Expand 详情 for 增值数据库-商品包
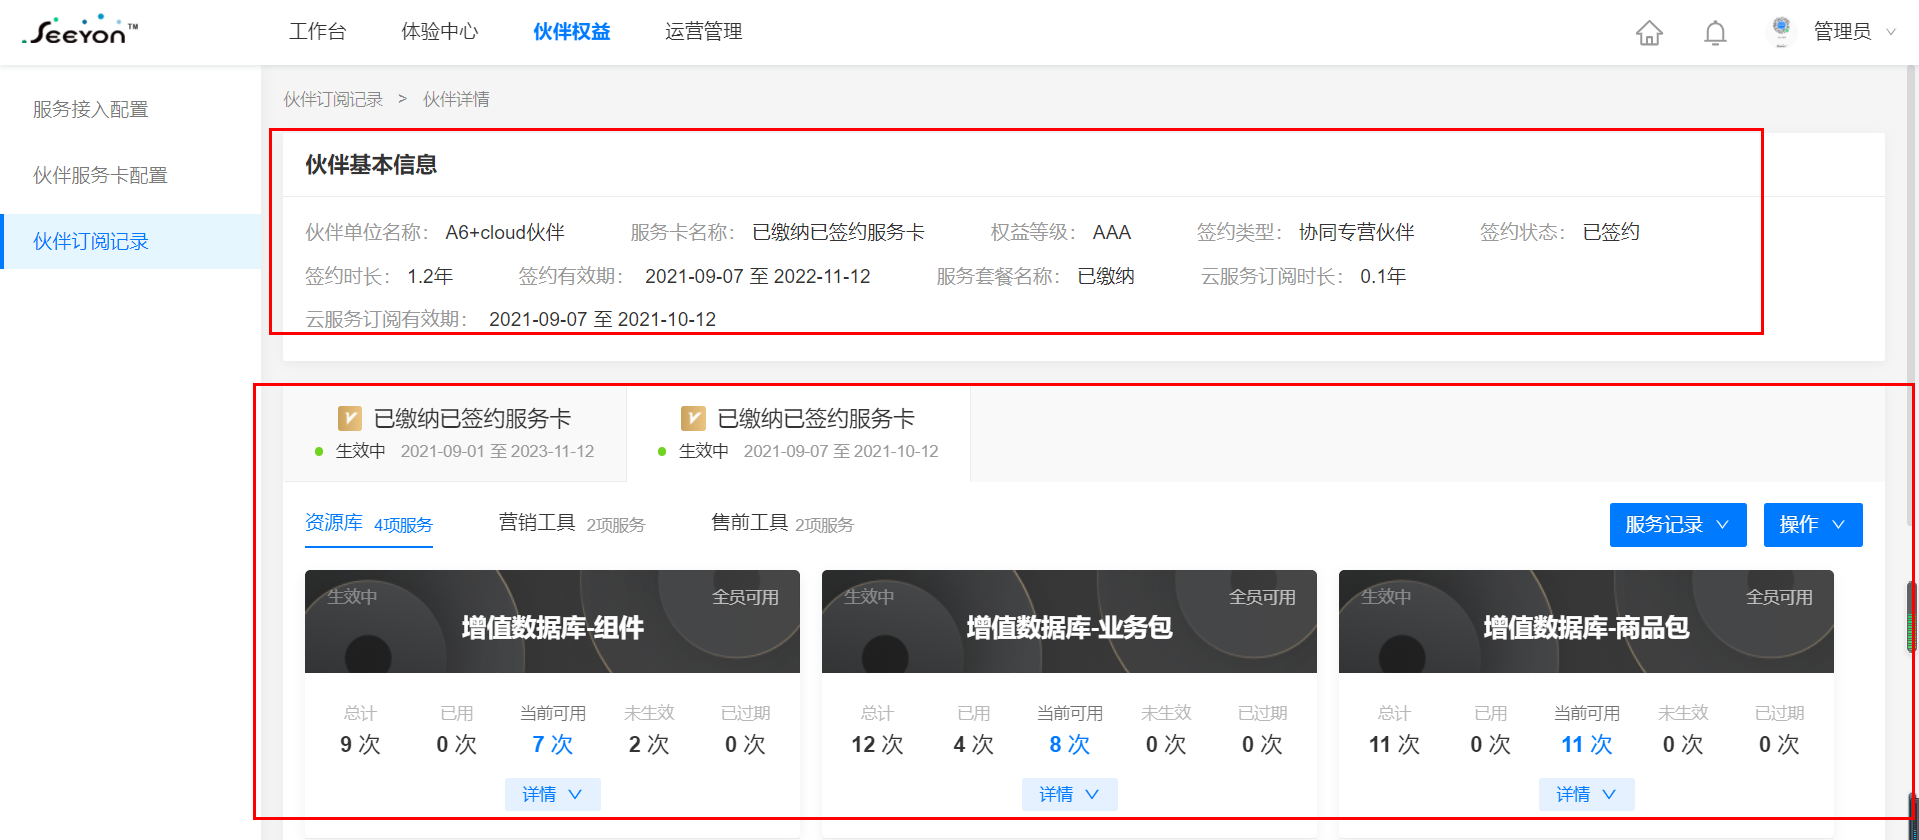 (1586, 794)
